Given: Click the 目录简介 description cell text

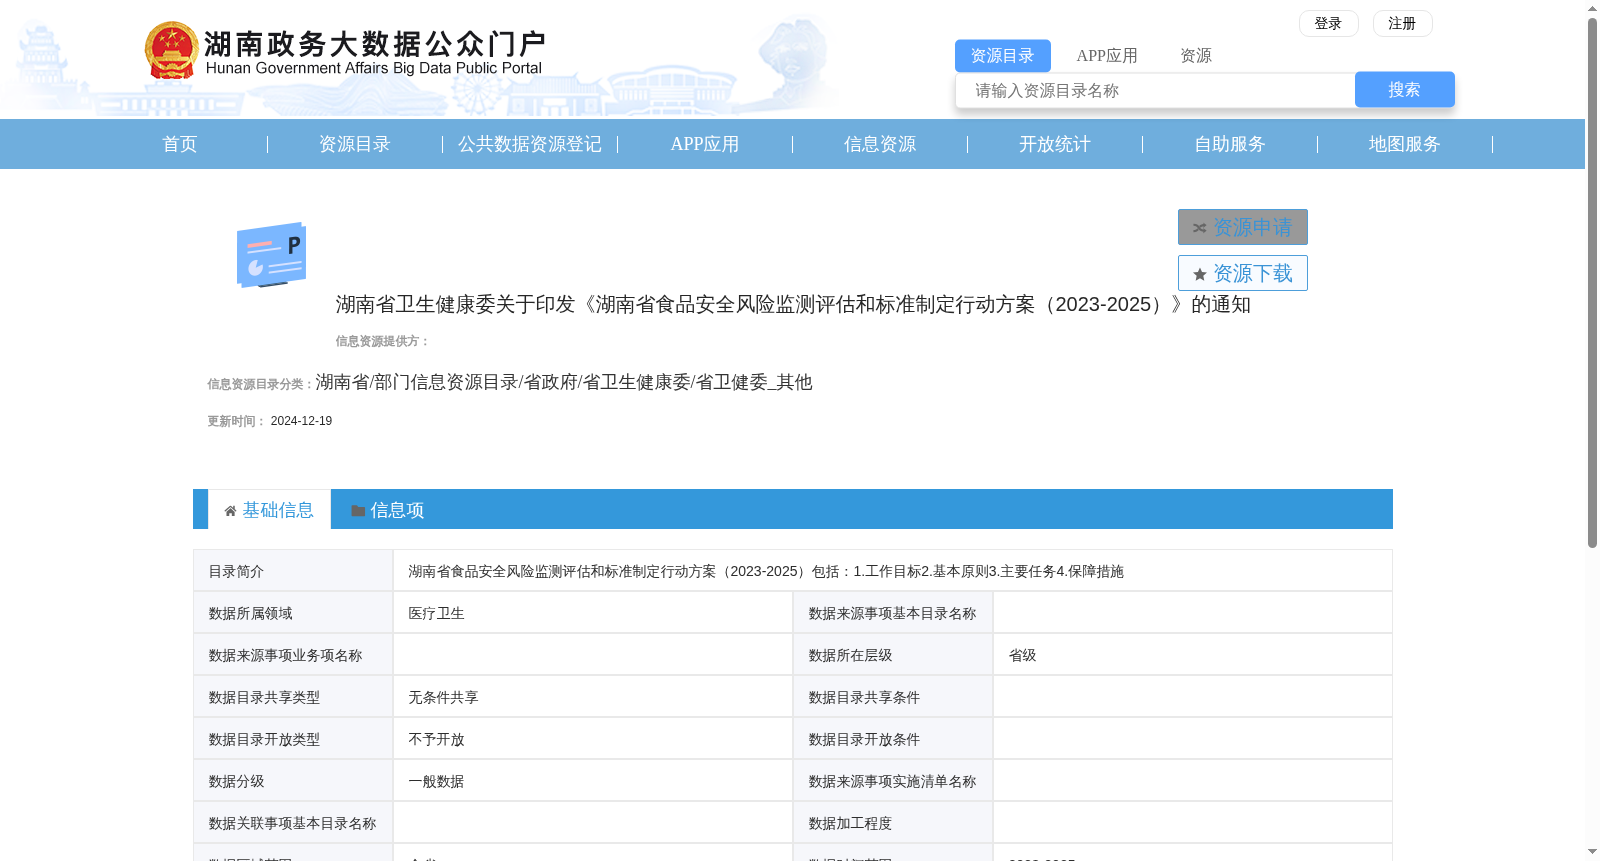Looking at the screenshot, I should coord(766,571).
